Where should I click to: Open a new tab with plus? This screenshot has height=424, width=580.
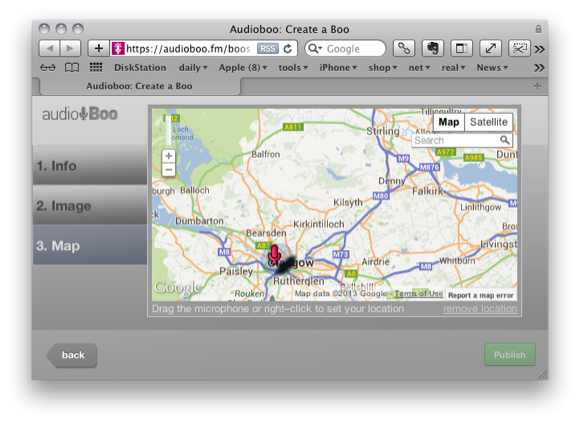[537, 86]
